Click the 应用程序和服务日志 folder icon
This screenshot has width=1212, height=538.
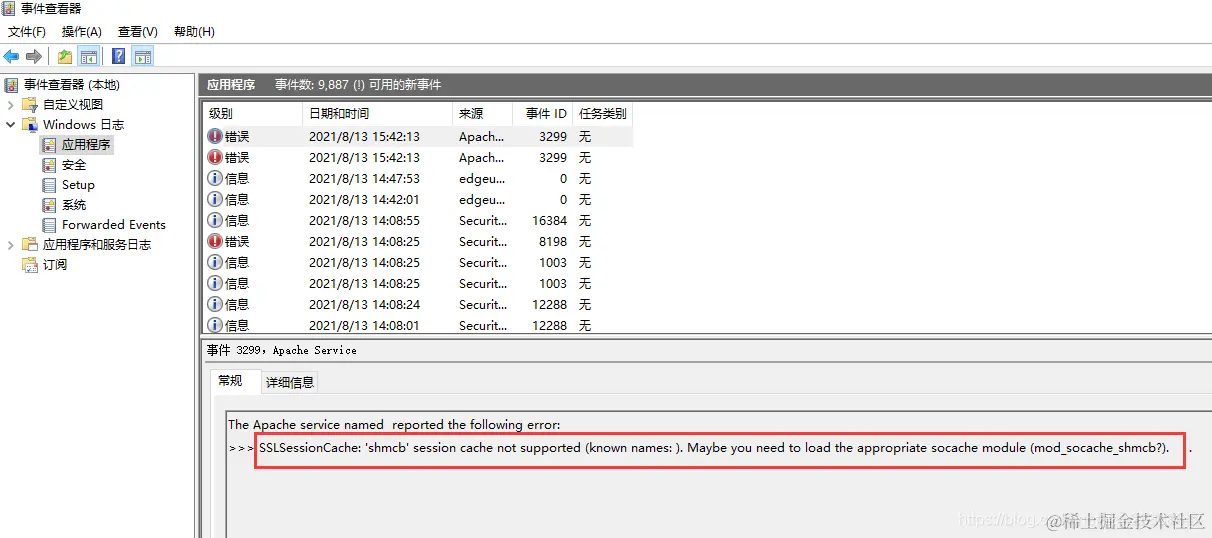tap(30, 245)
